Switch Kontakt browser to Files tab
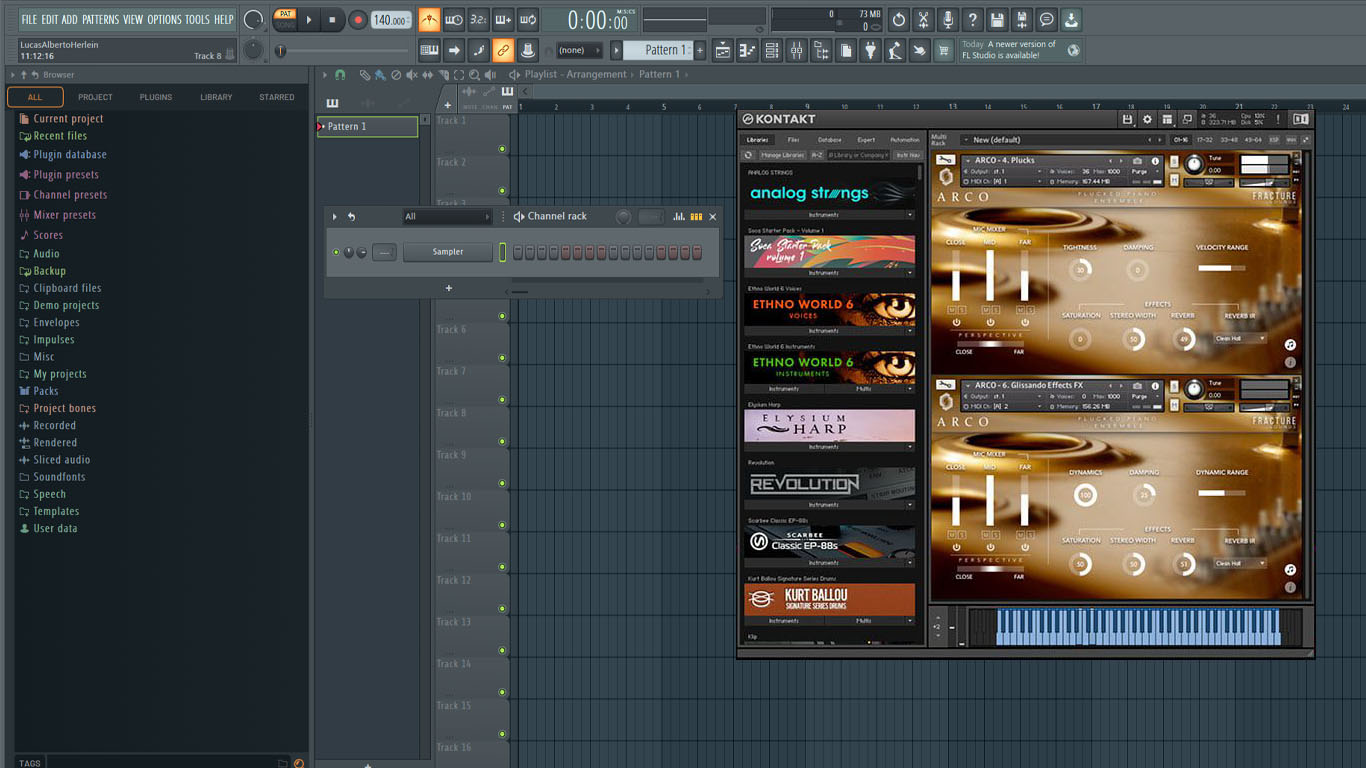The image size is (1366, 768). pyautogui.click(x=793, y=140)
